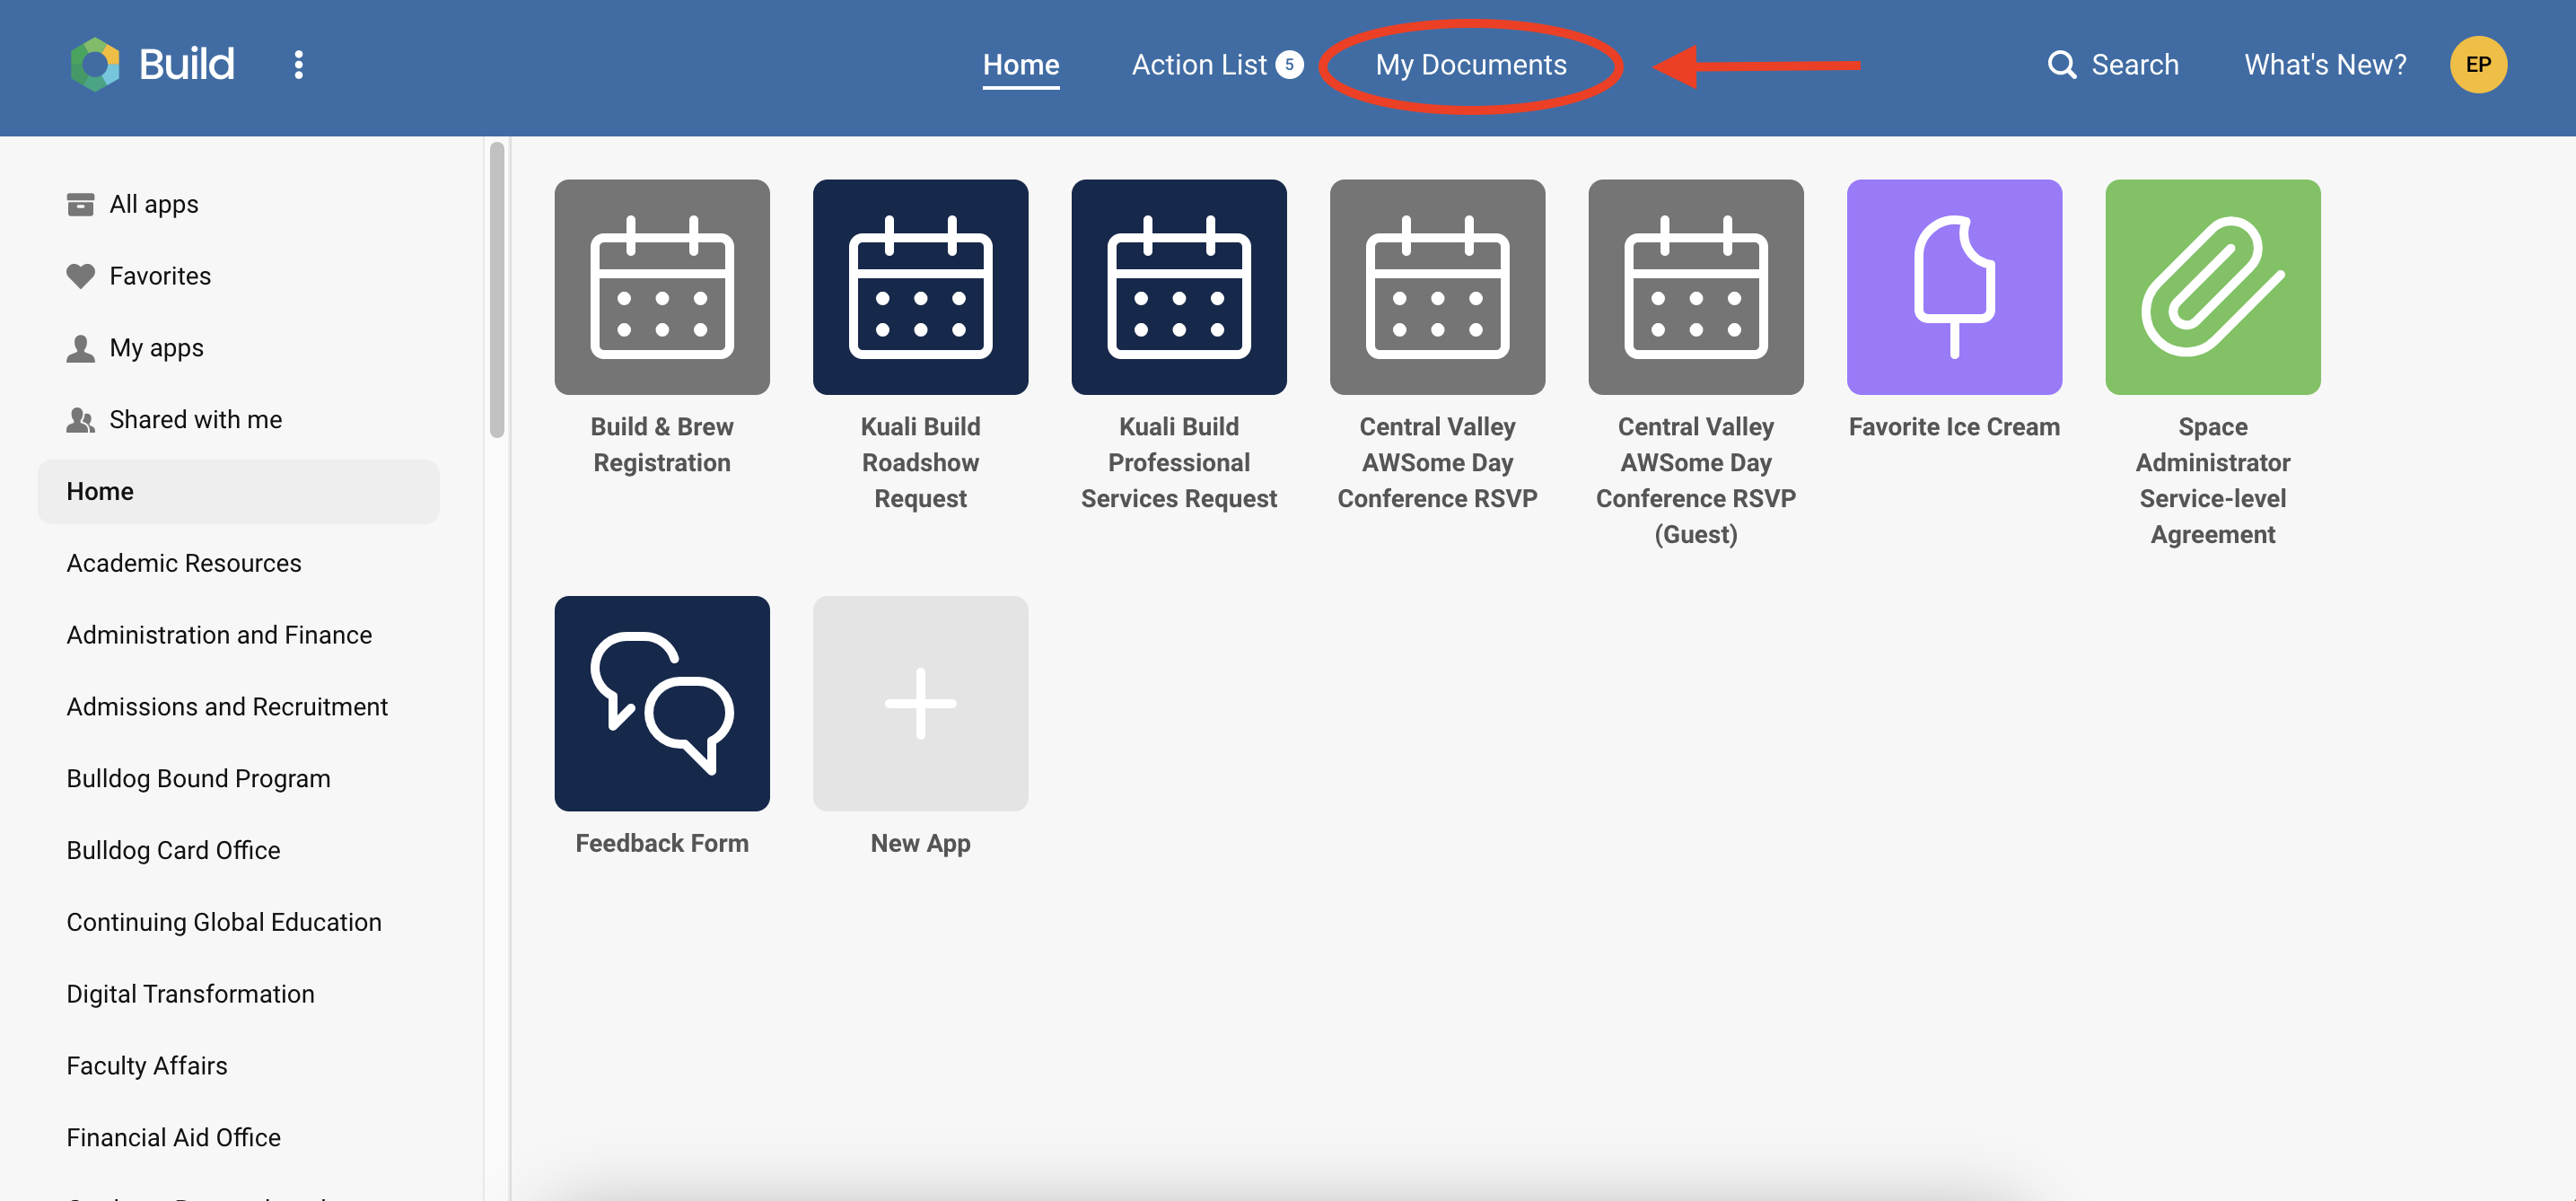Screen dimensions: 2576x1201
Task: Click the Build wordmark text
Action: coord(186,64)
